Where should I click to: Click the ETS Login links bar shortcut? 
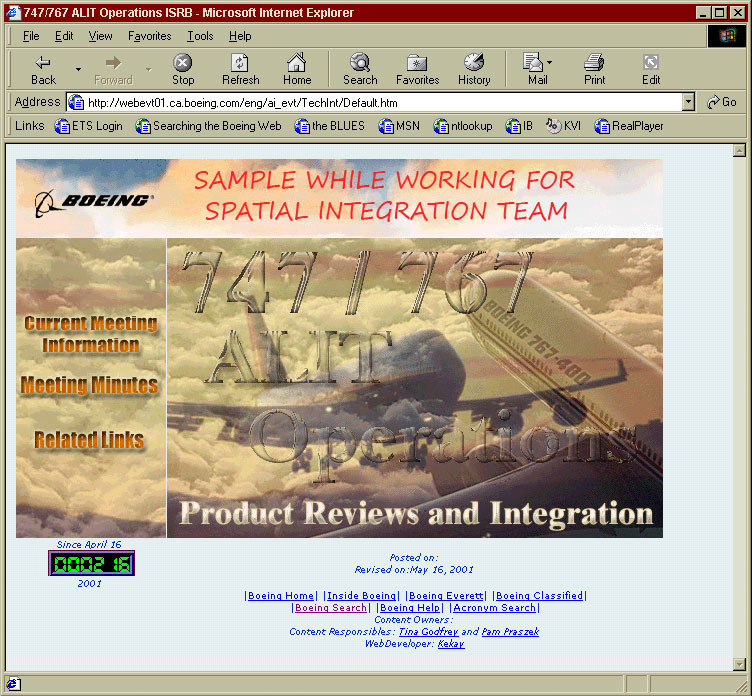88,126
